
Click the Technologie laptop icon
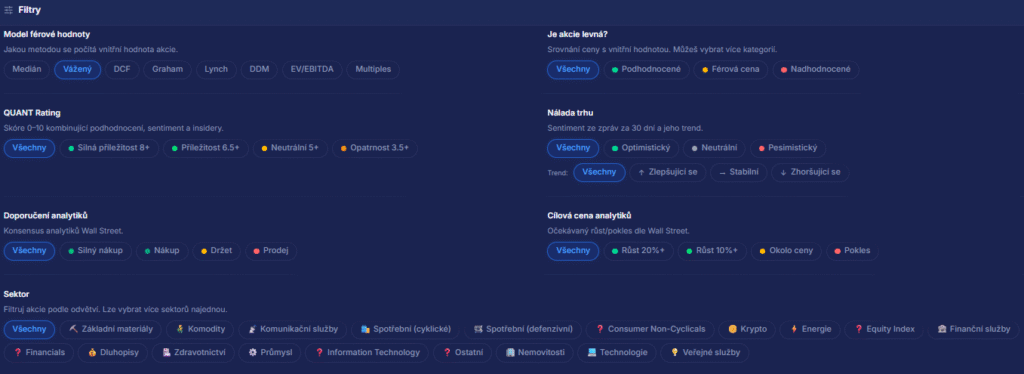click(x=592, y=353)
